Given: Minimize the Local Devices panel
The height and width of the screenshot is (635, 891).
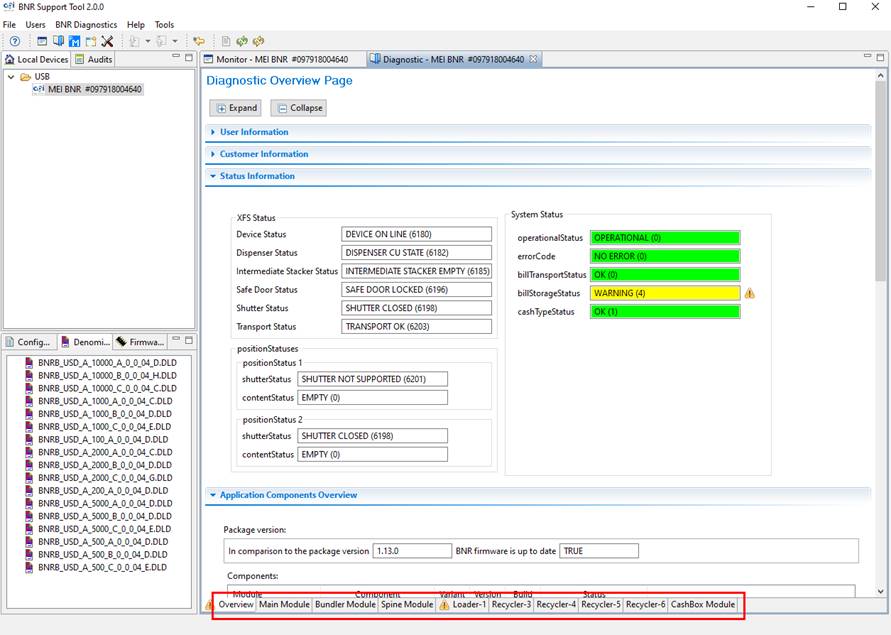Looking at the screenshot, I should click(174, 59).
